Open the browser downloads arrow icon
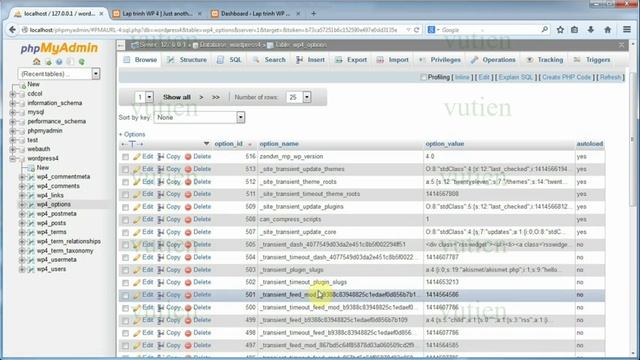This screenshot has width=640, height=360. click(x=591, y=30)
